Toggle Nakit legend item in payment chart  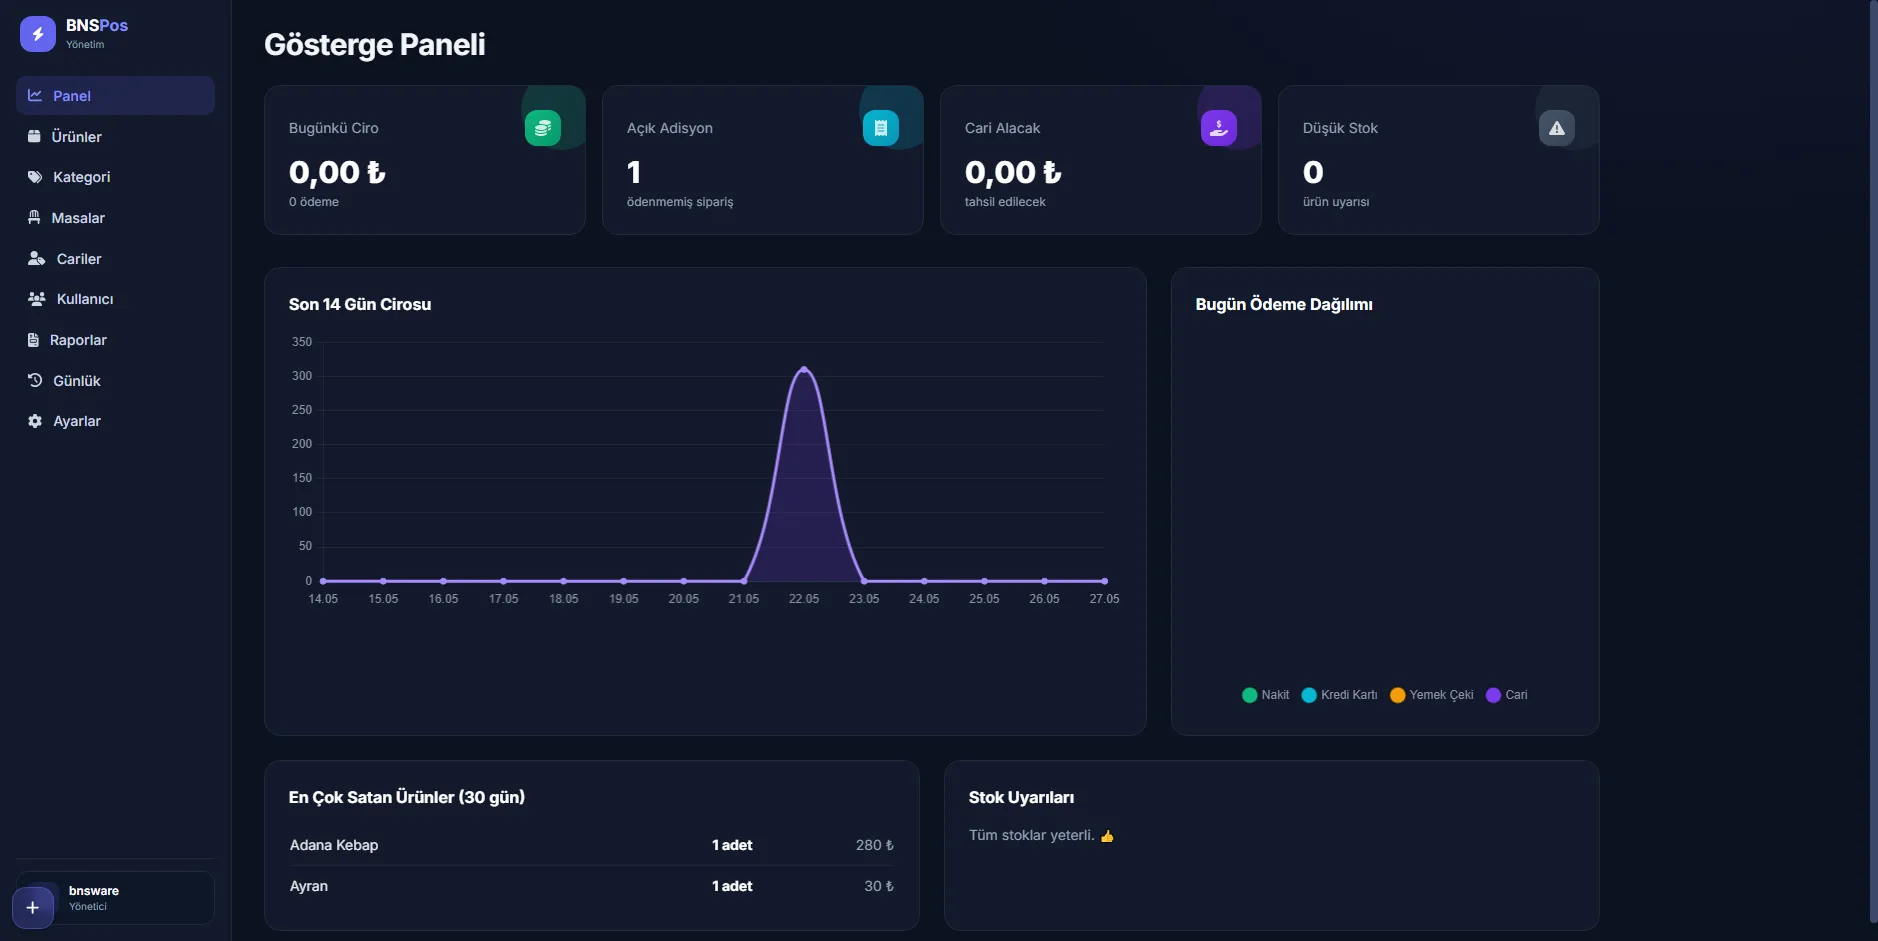click(x=1265, y=695)
